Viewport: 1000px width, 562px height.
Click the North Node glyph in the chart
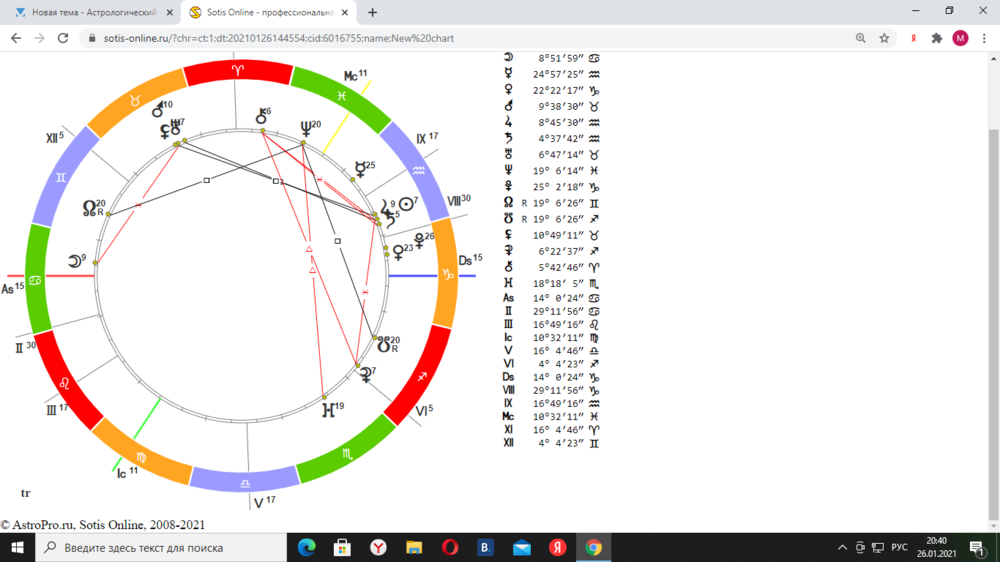click(x=90, y=209)
